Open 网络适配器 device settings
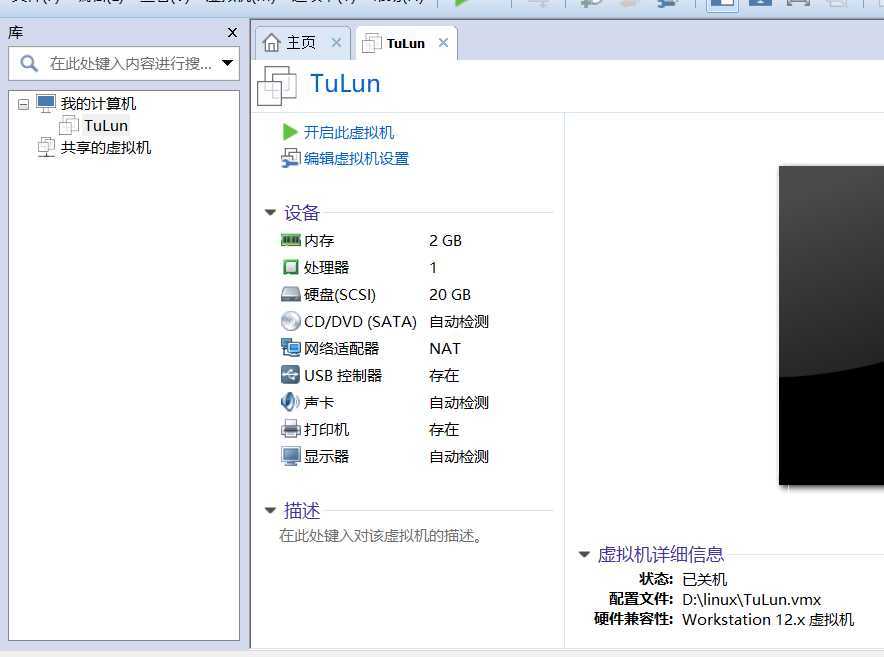 [342, 349]
